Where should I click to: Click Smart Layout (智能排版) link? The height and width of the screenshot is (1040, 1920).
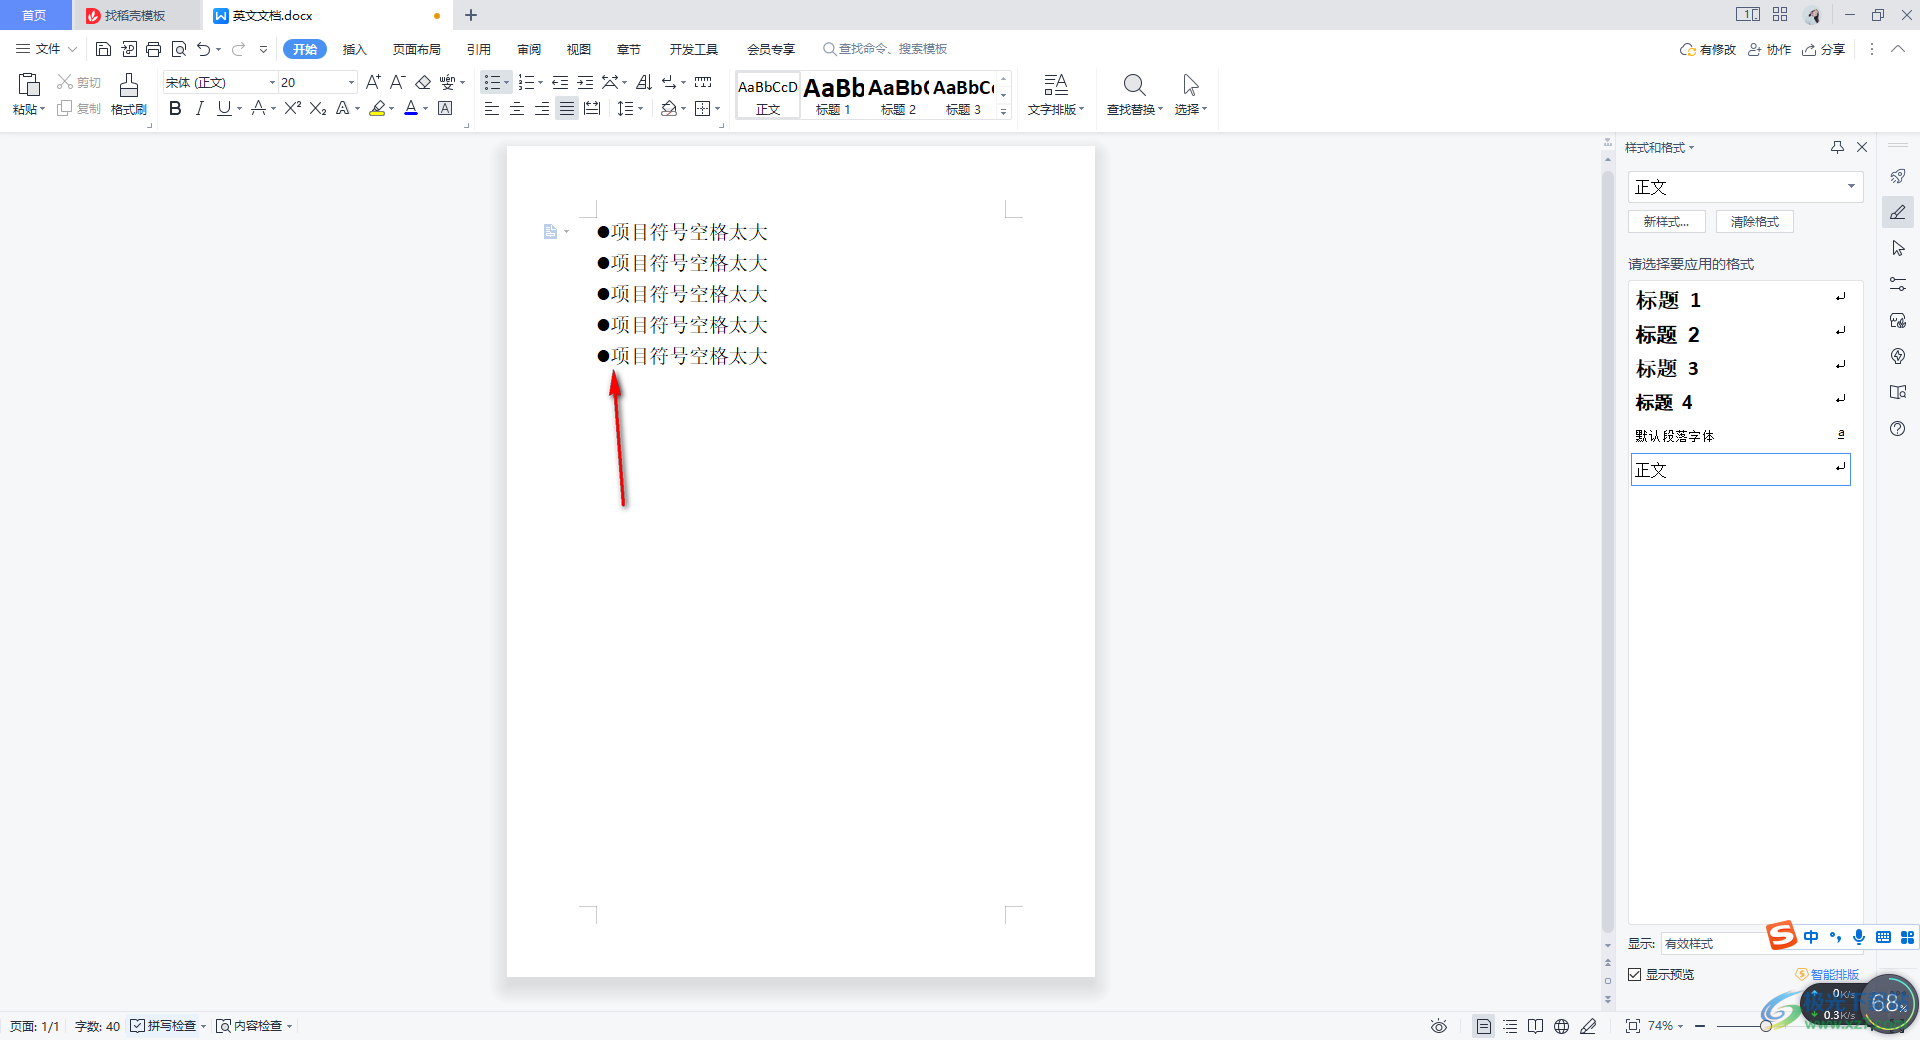pos(1827,974)
